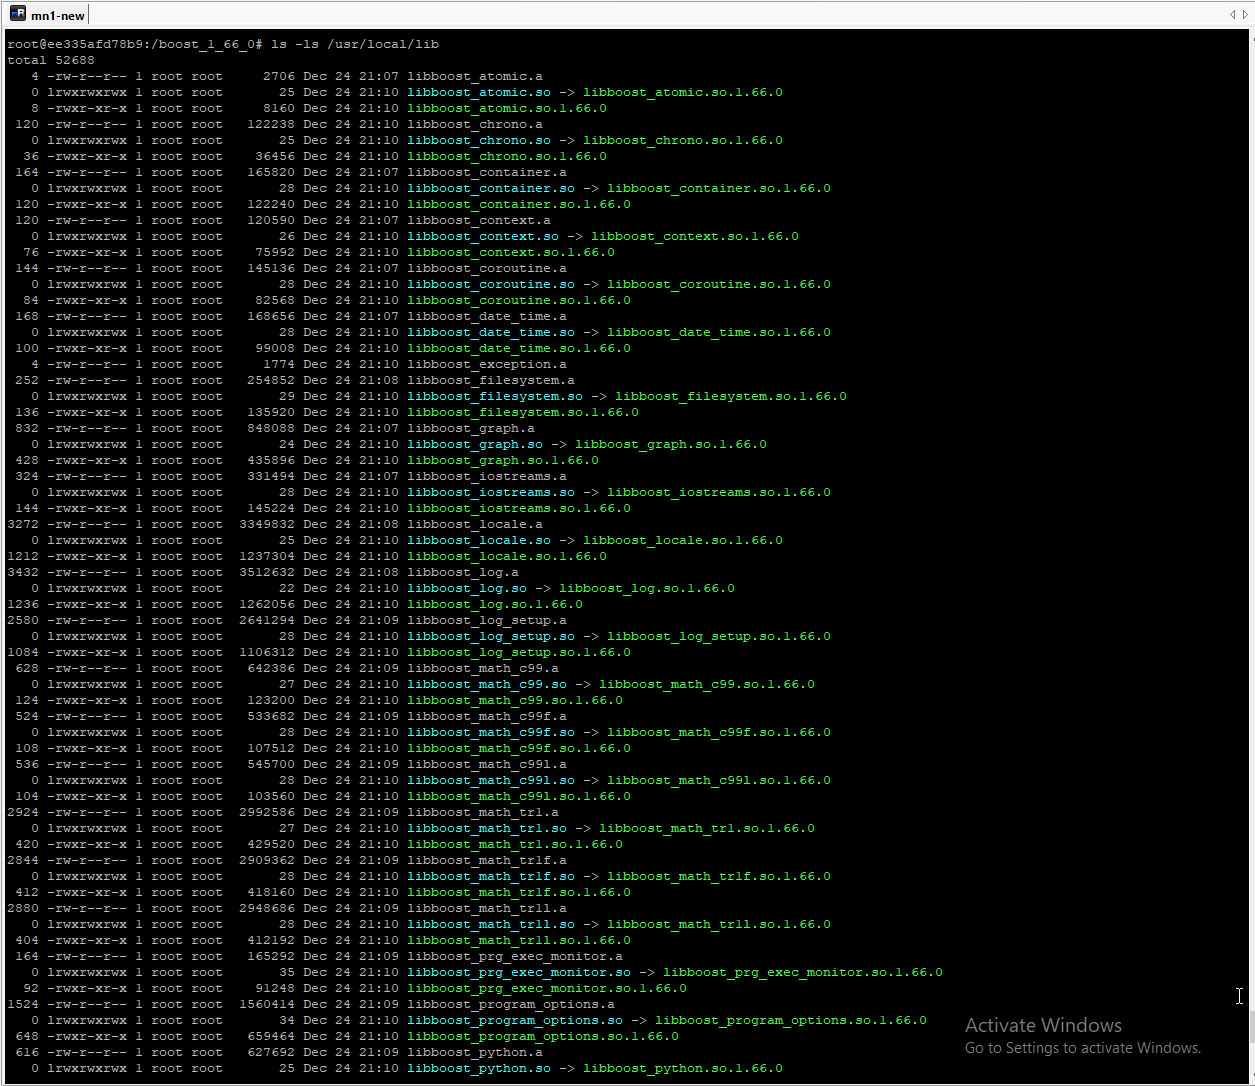Click the file name libboost_python.a
The width and height of the screenshot is (1255, 1086).
tap(475, 1052)
